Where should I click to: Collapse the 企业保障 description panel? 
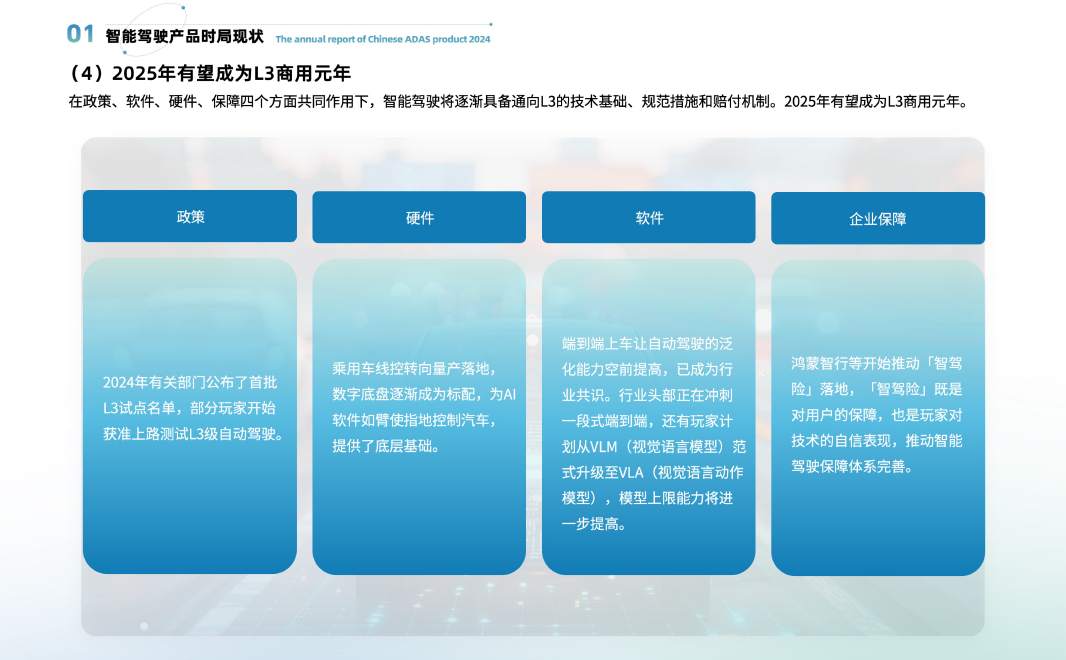point(877,415)
